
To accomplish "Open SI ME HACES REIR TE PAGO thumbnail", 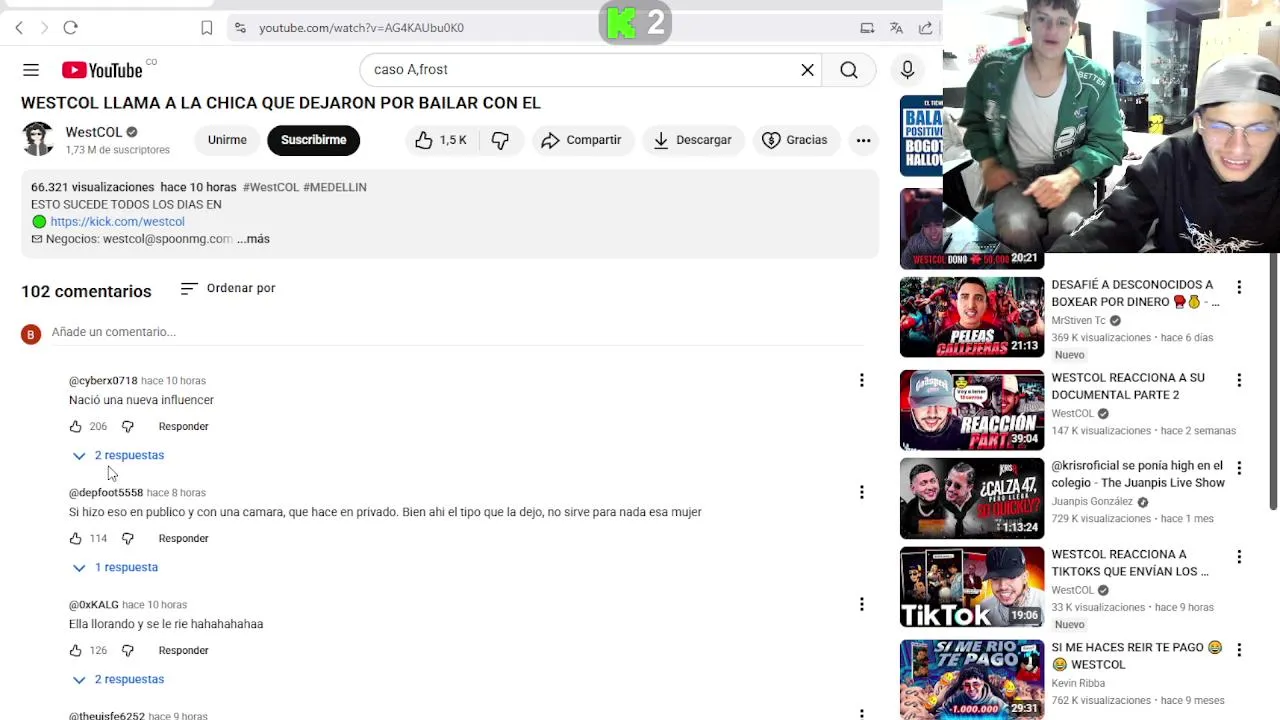I will click(x=972, y=680).
